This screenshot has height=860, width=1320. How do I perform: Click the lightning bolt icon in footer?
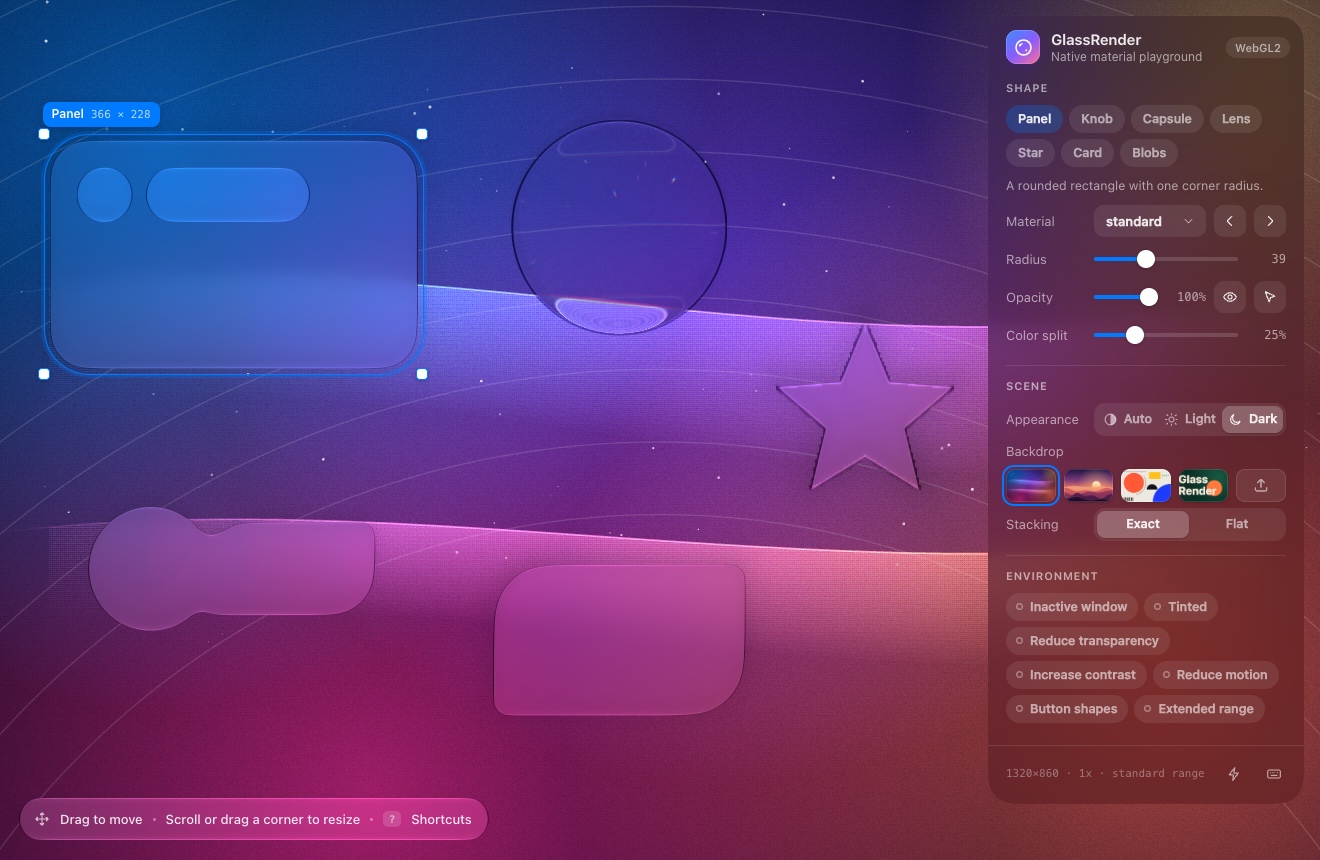pyautogui.click(x=1234, y=774)
